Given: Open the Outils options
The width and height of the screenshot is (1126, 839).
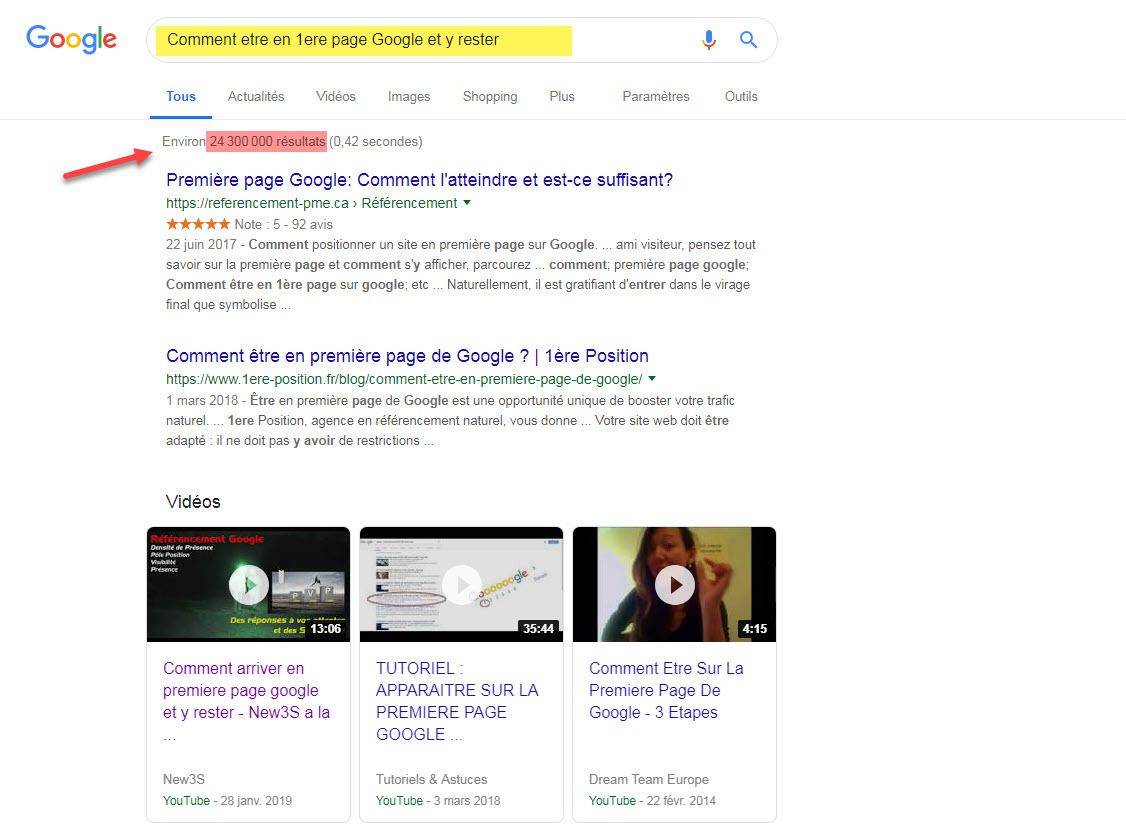Looking at the screenshot, I should tap(741, 96).
